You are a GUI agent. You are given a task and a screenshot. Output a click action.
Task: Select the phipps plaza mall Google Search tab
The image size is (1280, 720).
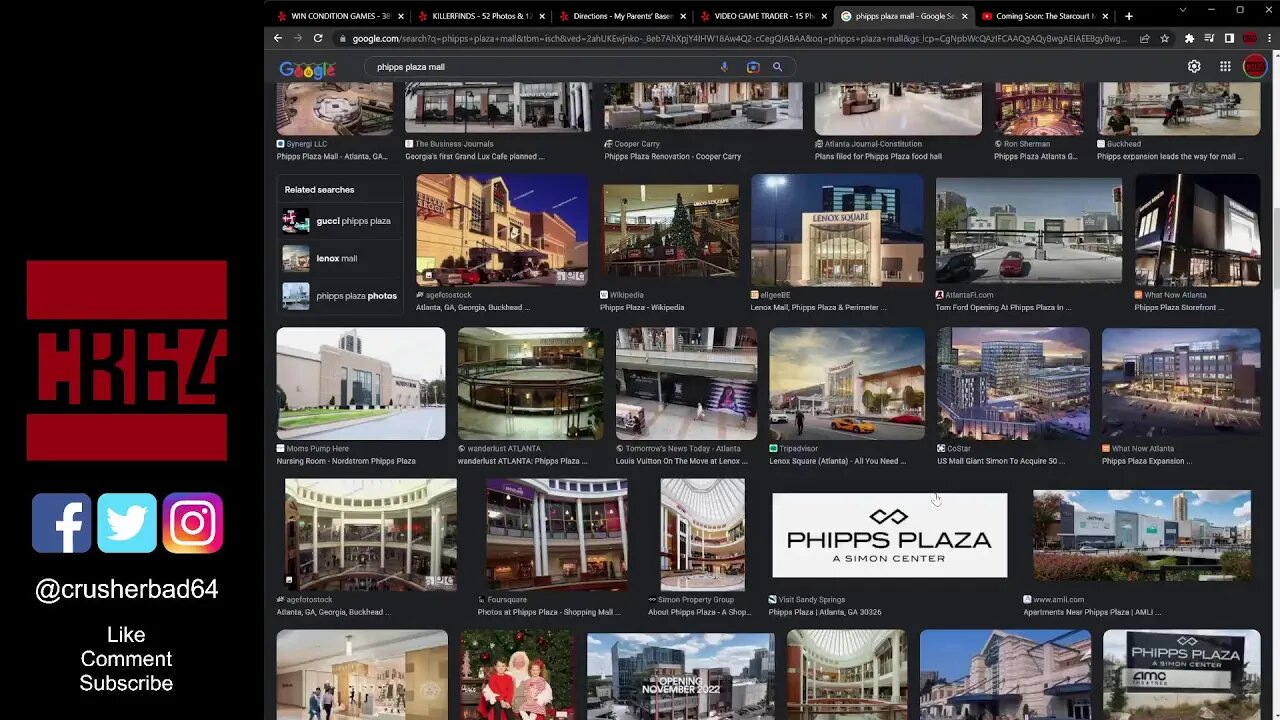pyautogui.click(x=903, y=16)
